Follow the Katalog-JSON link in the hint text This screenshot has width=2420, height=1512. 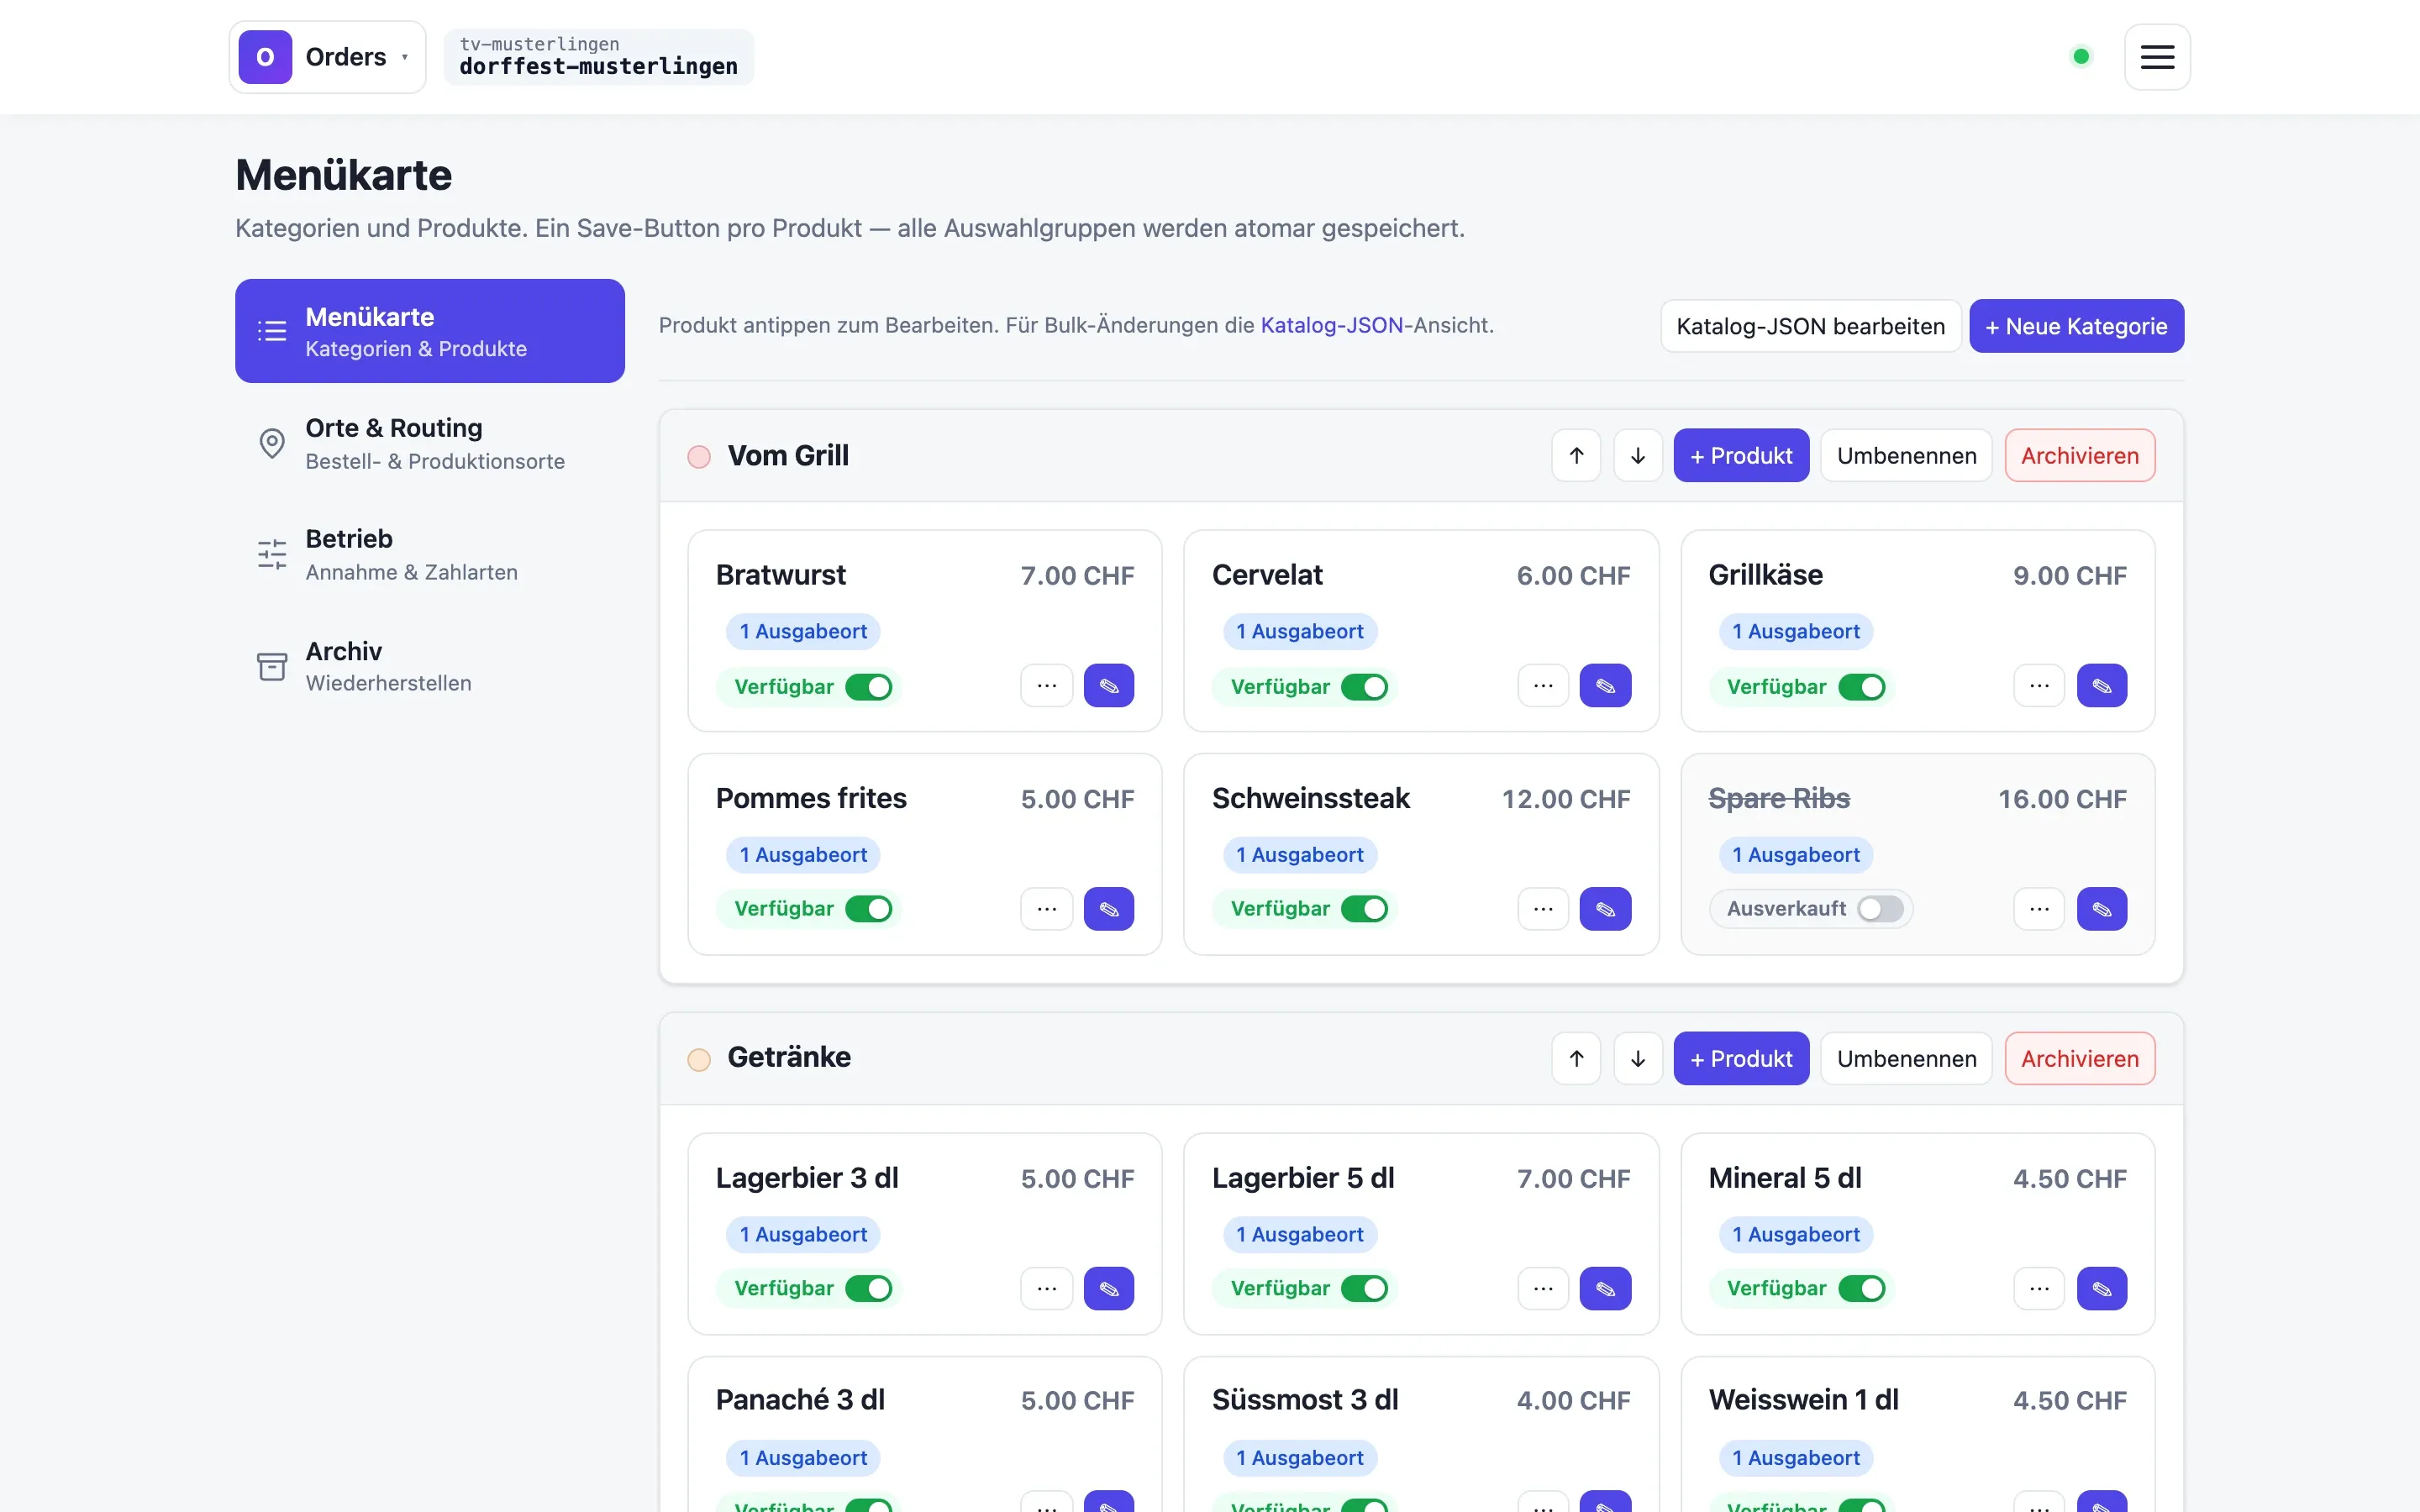coord(1332,325)
